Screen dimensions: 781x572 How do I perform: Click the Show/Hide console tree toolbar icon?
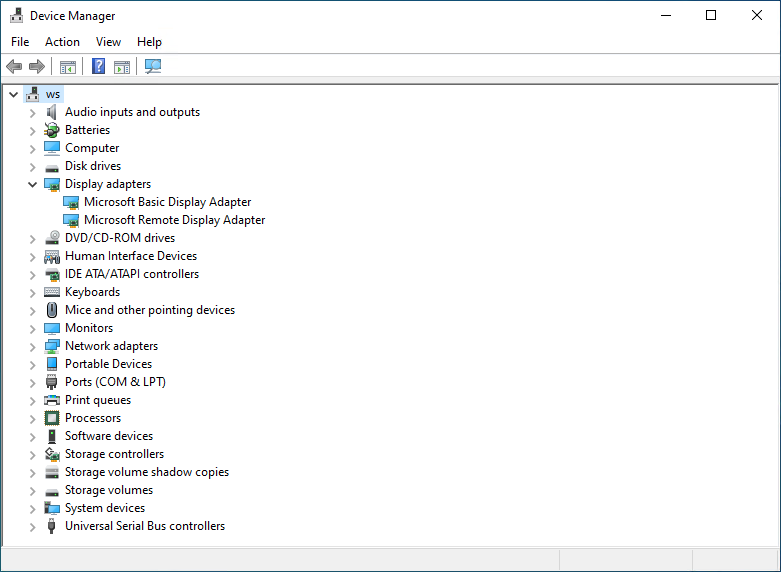(x=68, y=67)
